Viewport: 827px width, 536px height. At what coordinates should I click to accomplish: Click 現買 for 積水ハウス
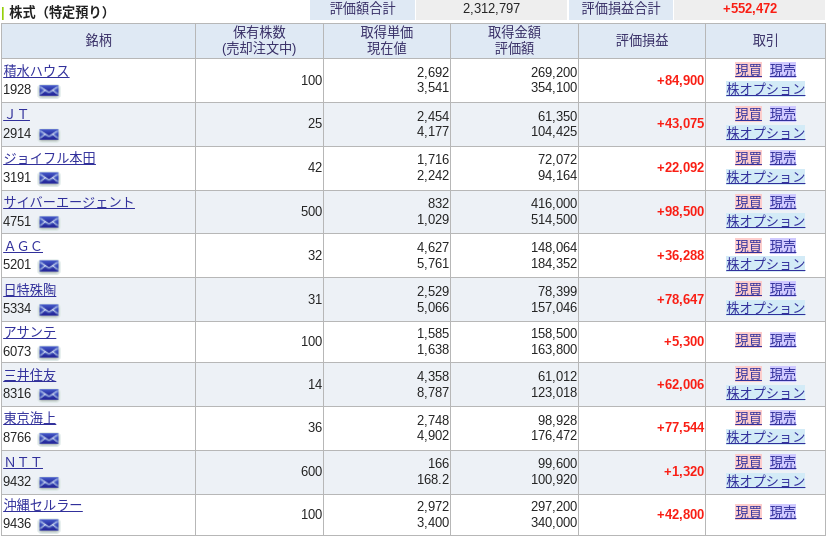coord(748,70)
